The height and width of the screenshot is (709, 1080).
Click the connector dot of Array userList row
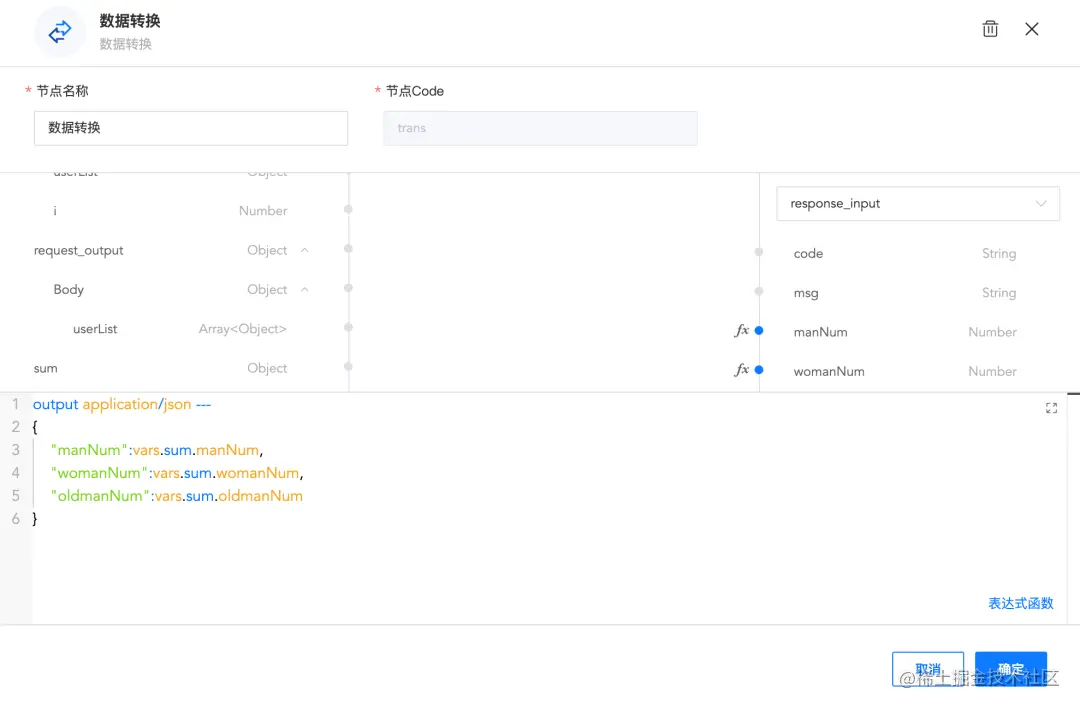[349, 327]
